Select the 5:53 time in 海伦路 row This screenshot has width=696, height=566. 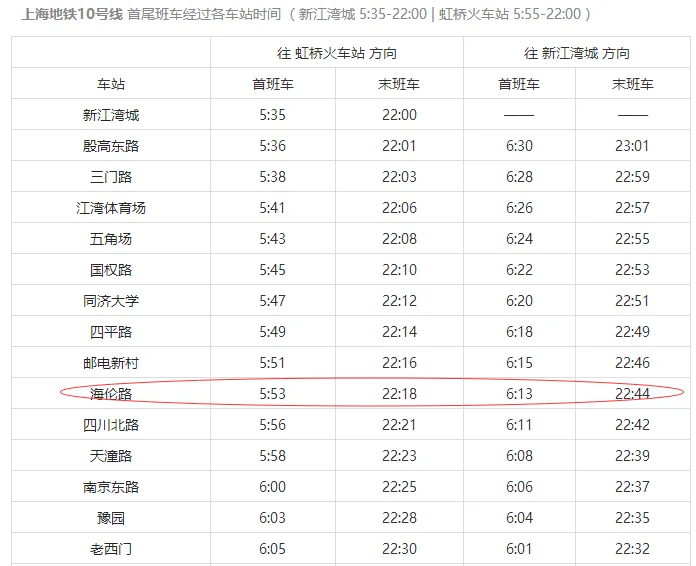(273, 394)
